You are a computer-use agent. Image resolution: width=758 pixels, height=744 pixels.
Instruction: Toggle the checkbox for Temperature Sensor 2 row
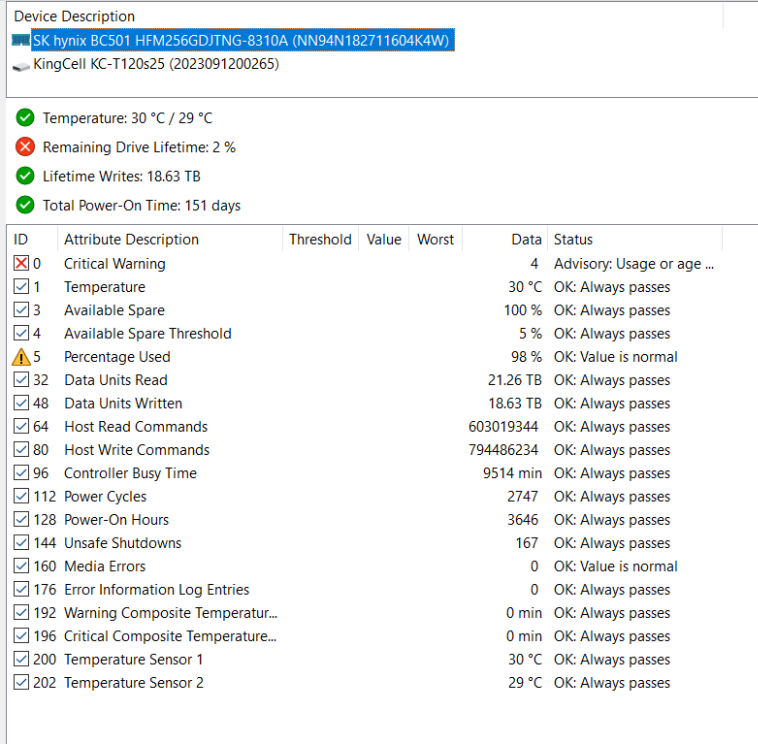[21, 683]
